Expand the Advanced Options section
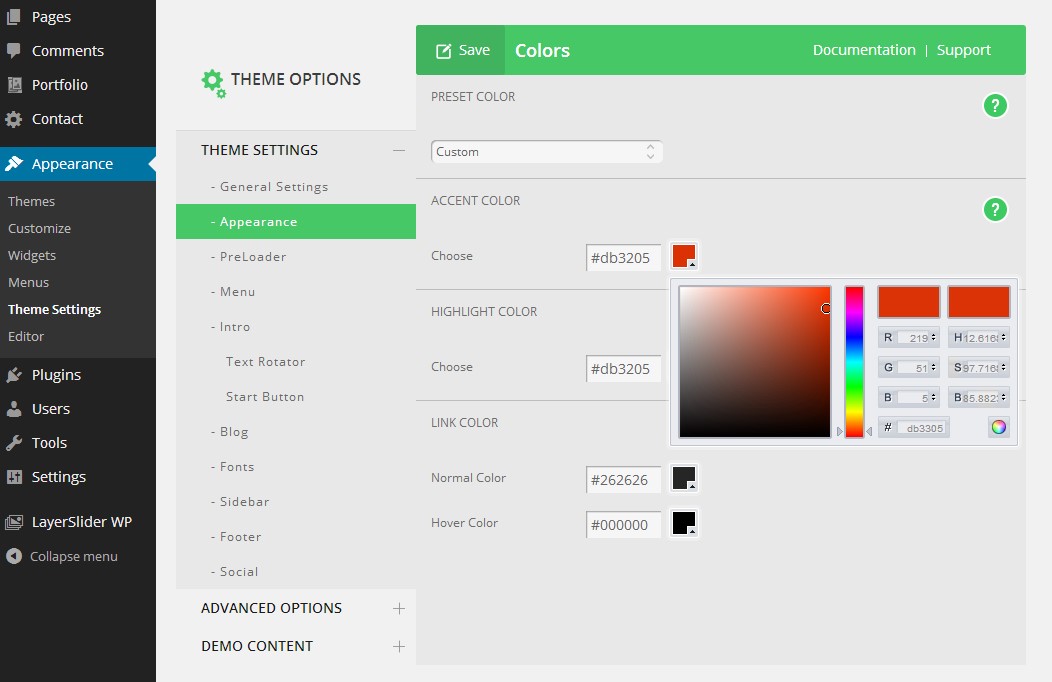 398,608
